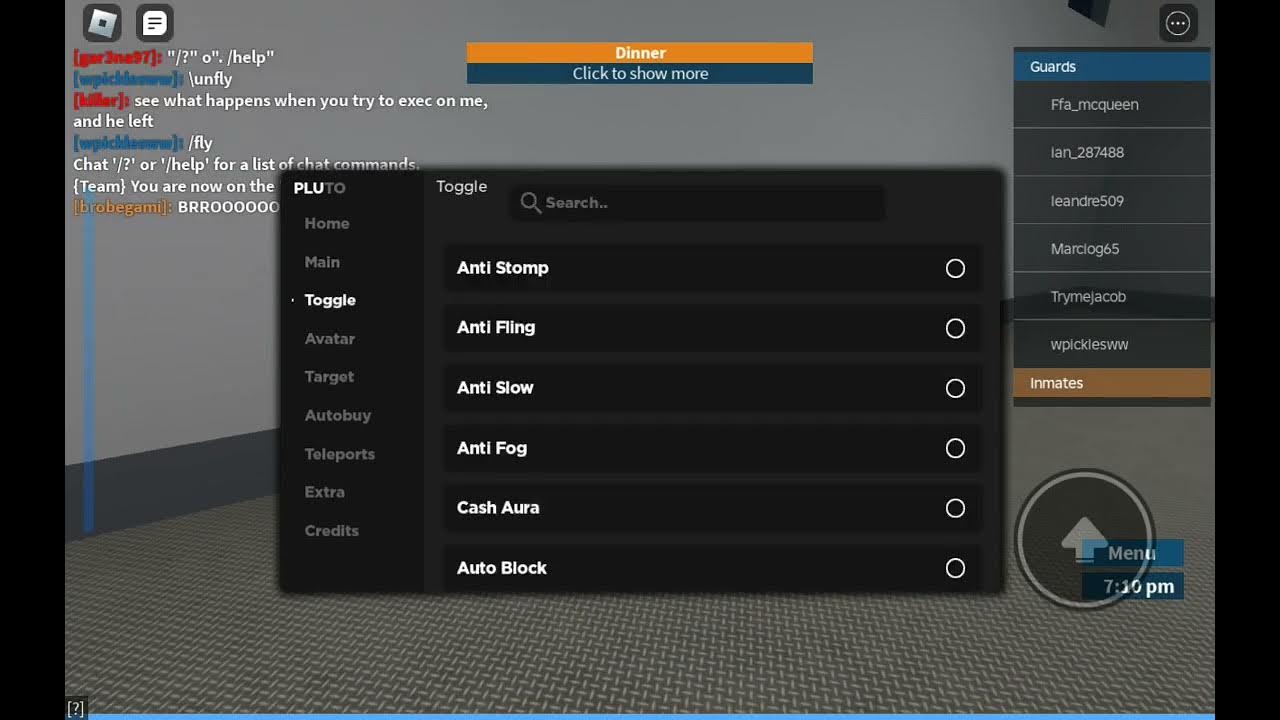Screen dimensions: 1280x720
Task: Open the Extra section
Action: (x=325, y=492)
